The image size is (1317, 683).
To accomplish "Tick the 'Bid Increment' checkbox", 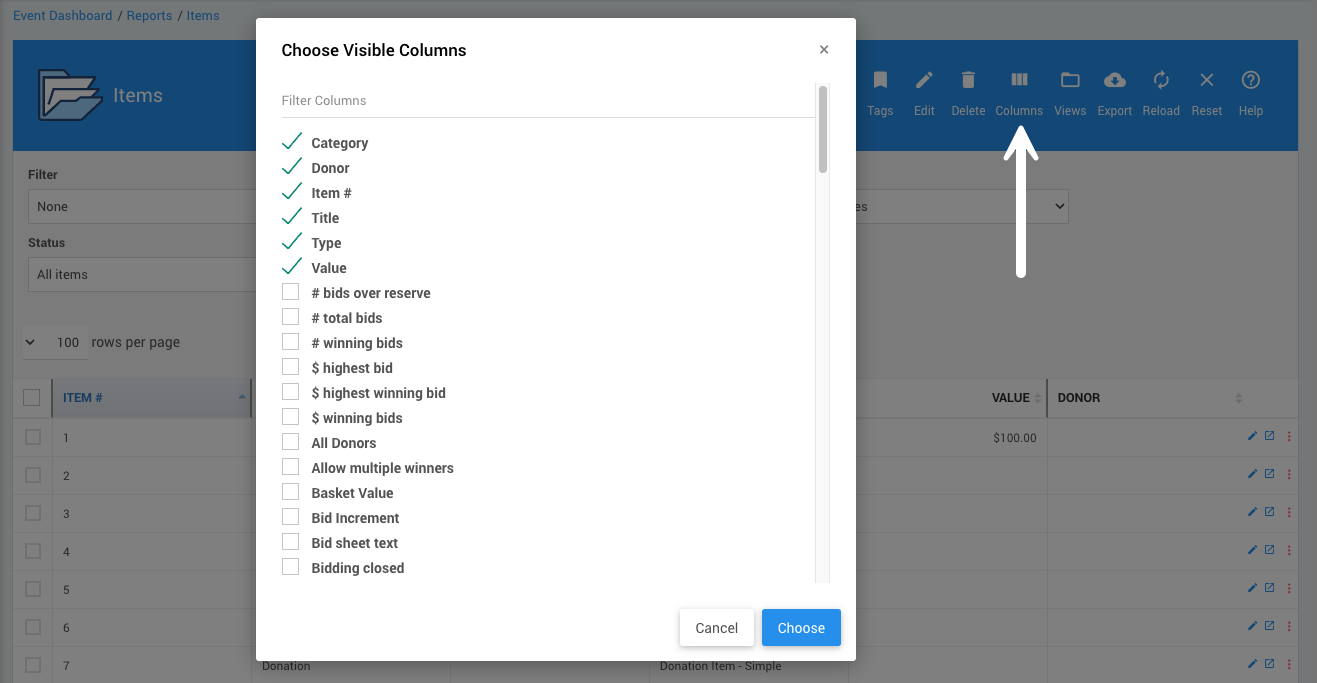I will [x=291, y=517].
